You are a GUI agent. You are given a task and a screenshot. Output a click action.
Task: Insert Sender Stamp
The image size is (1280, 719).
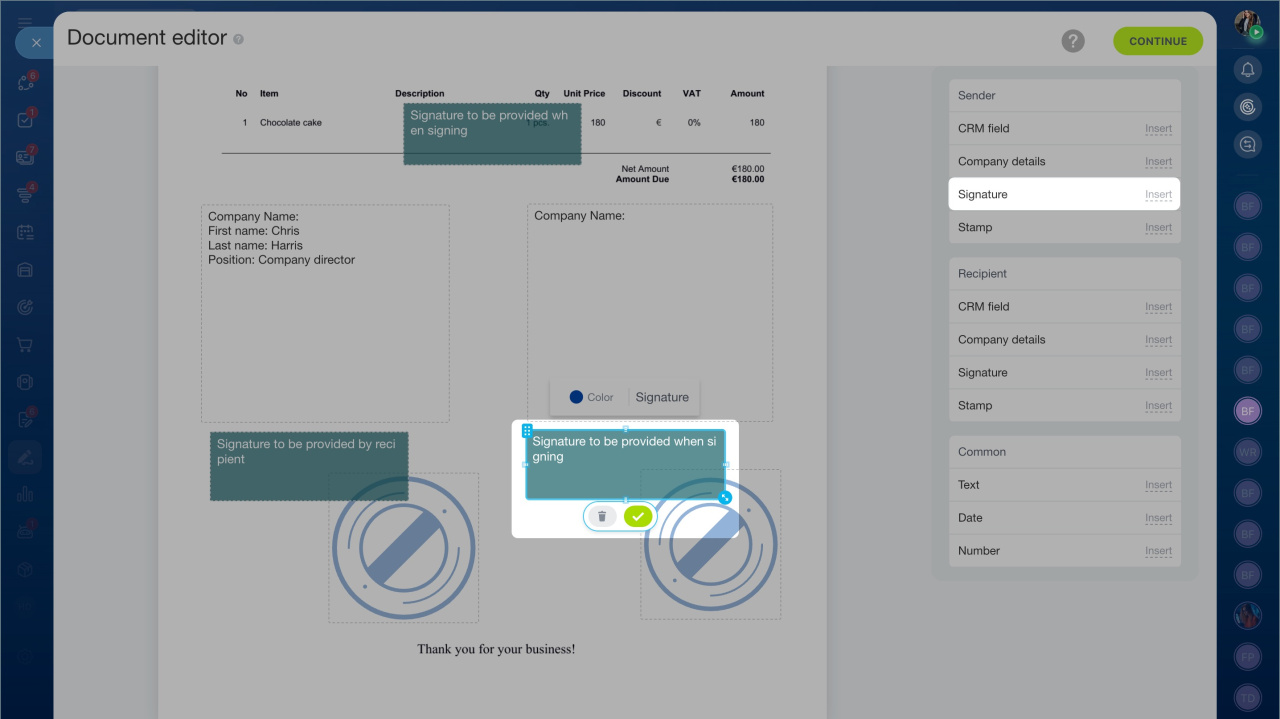(1158, 228)
